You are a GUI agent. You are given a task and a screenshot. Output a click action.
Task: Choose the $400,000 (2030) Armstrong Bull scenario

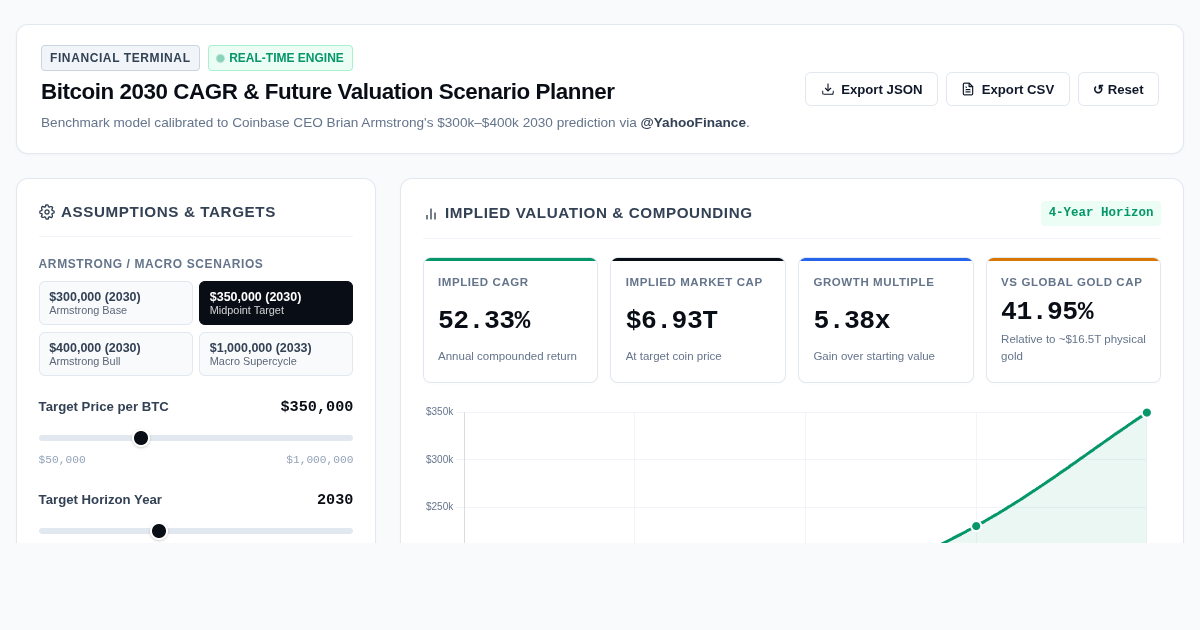click(116, 354)
